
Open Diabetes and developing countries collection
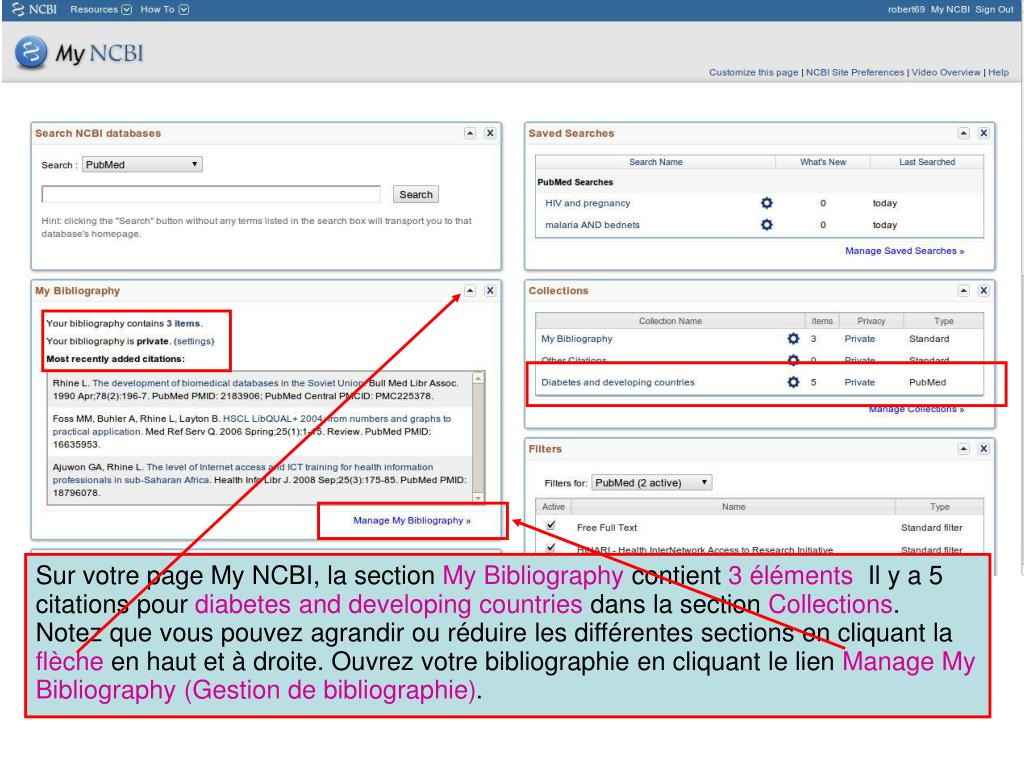(x=617, y=382)
